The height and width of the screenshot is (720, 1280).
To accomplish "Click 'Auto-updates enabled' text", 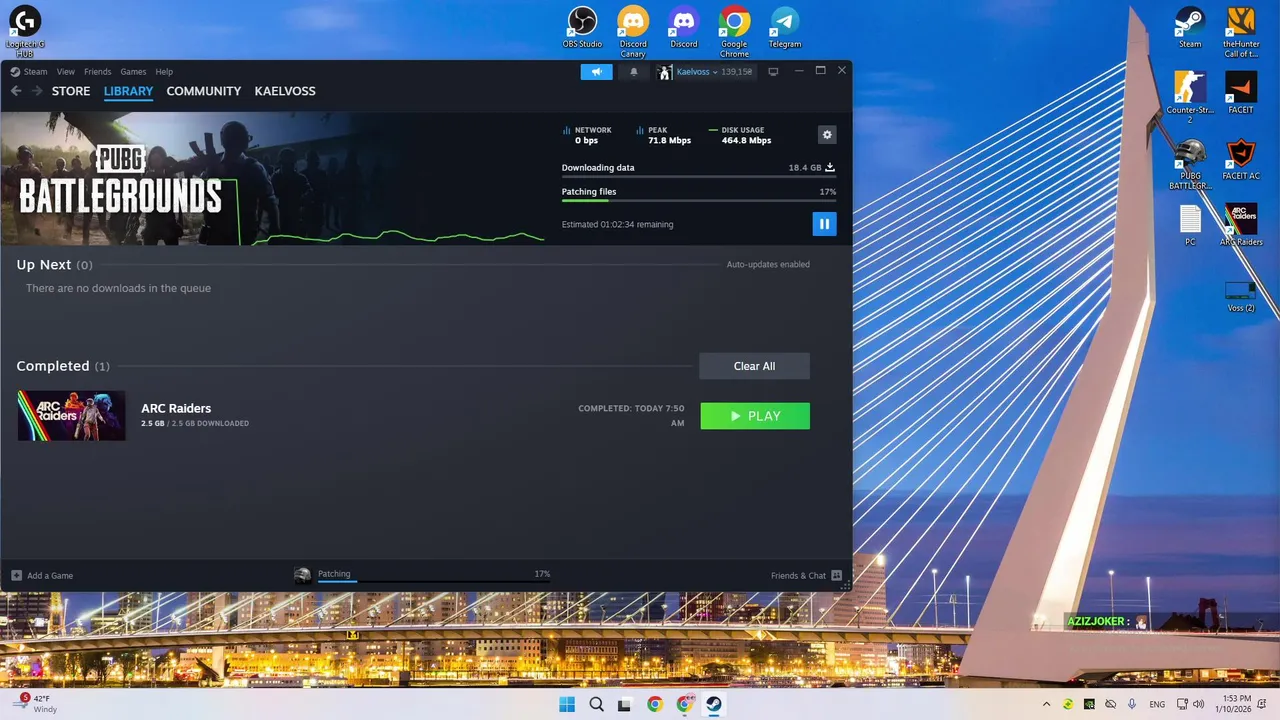I will pyautogui.click(x=768, y=265).
